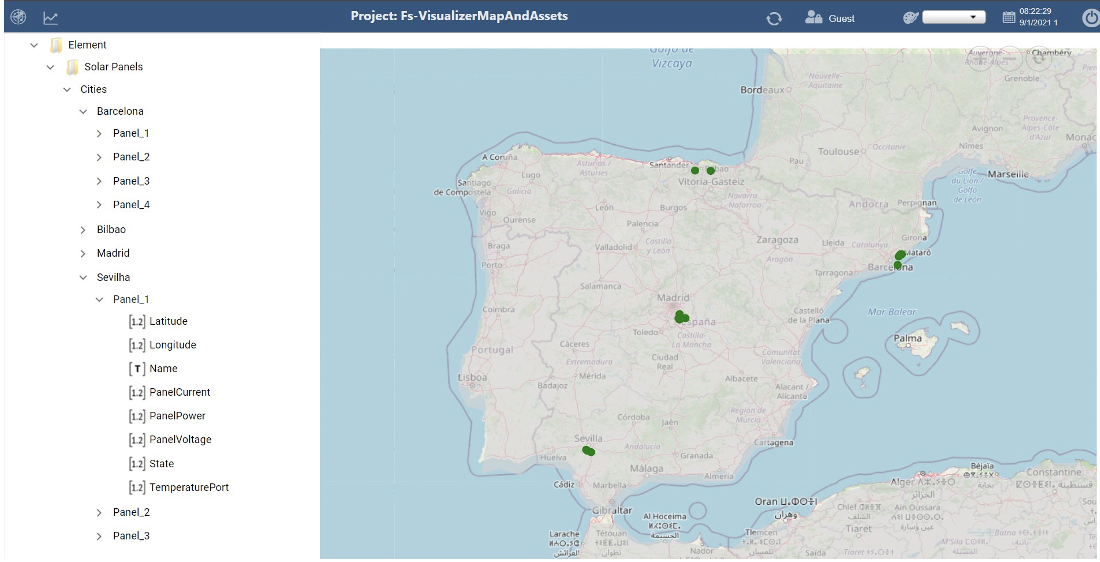Image resolution: width=1100 pixels, height=562 pixels.
Task: Click the Solar Panels folder icon
Action: [x=72, y=67]
